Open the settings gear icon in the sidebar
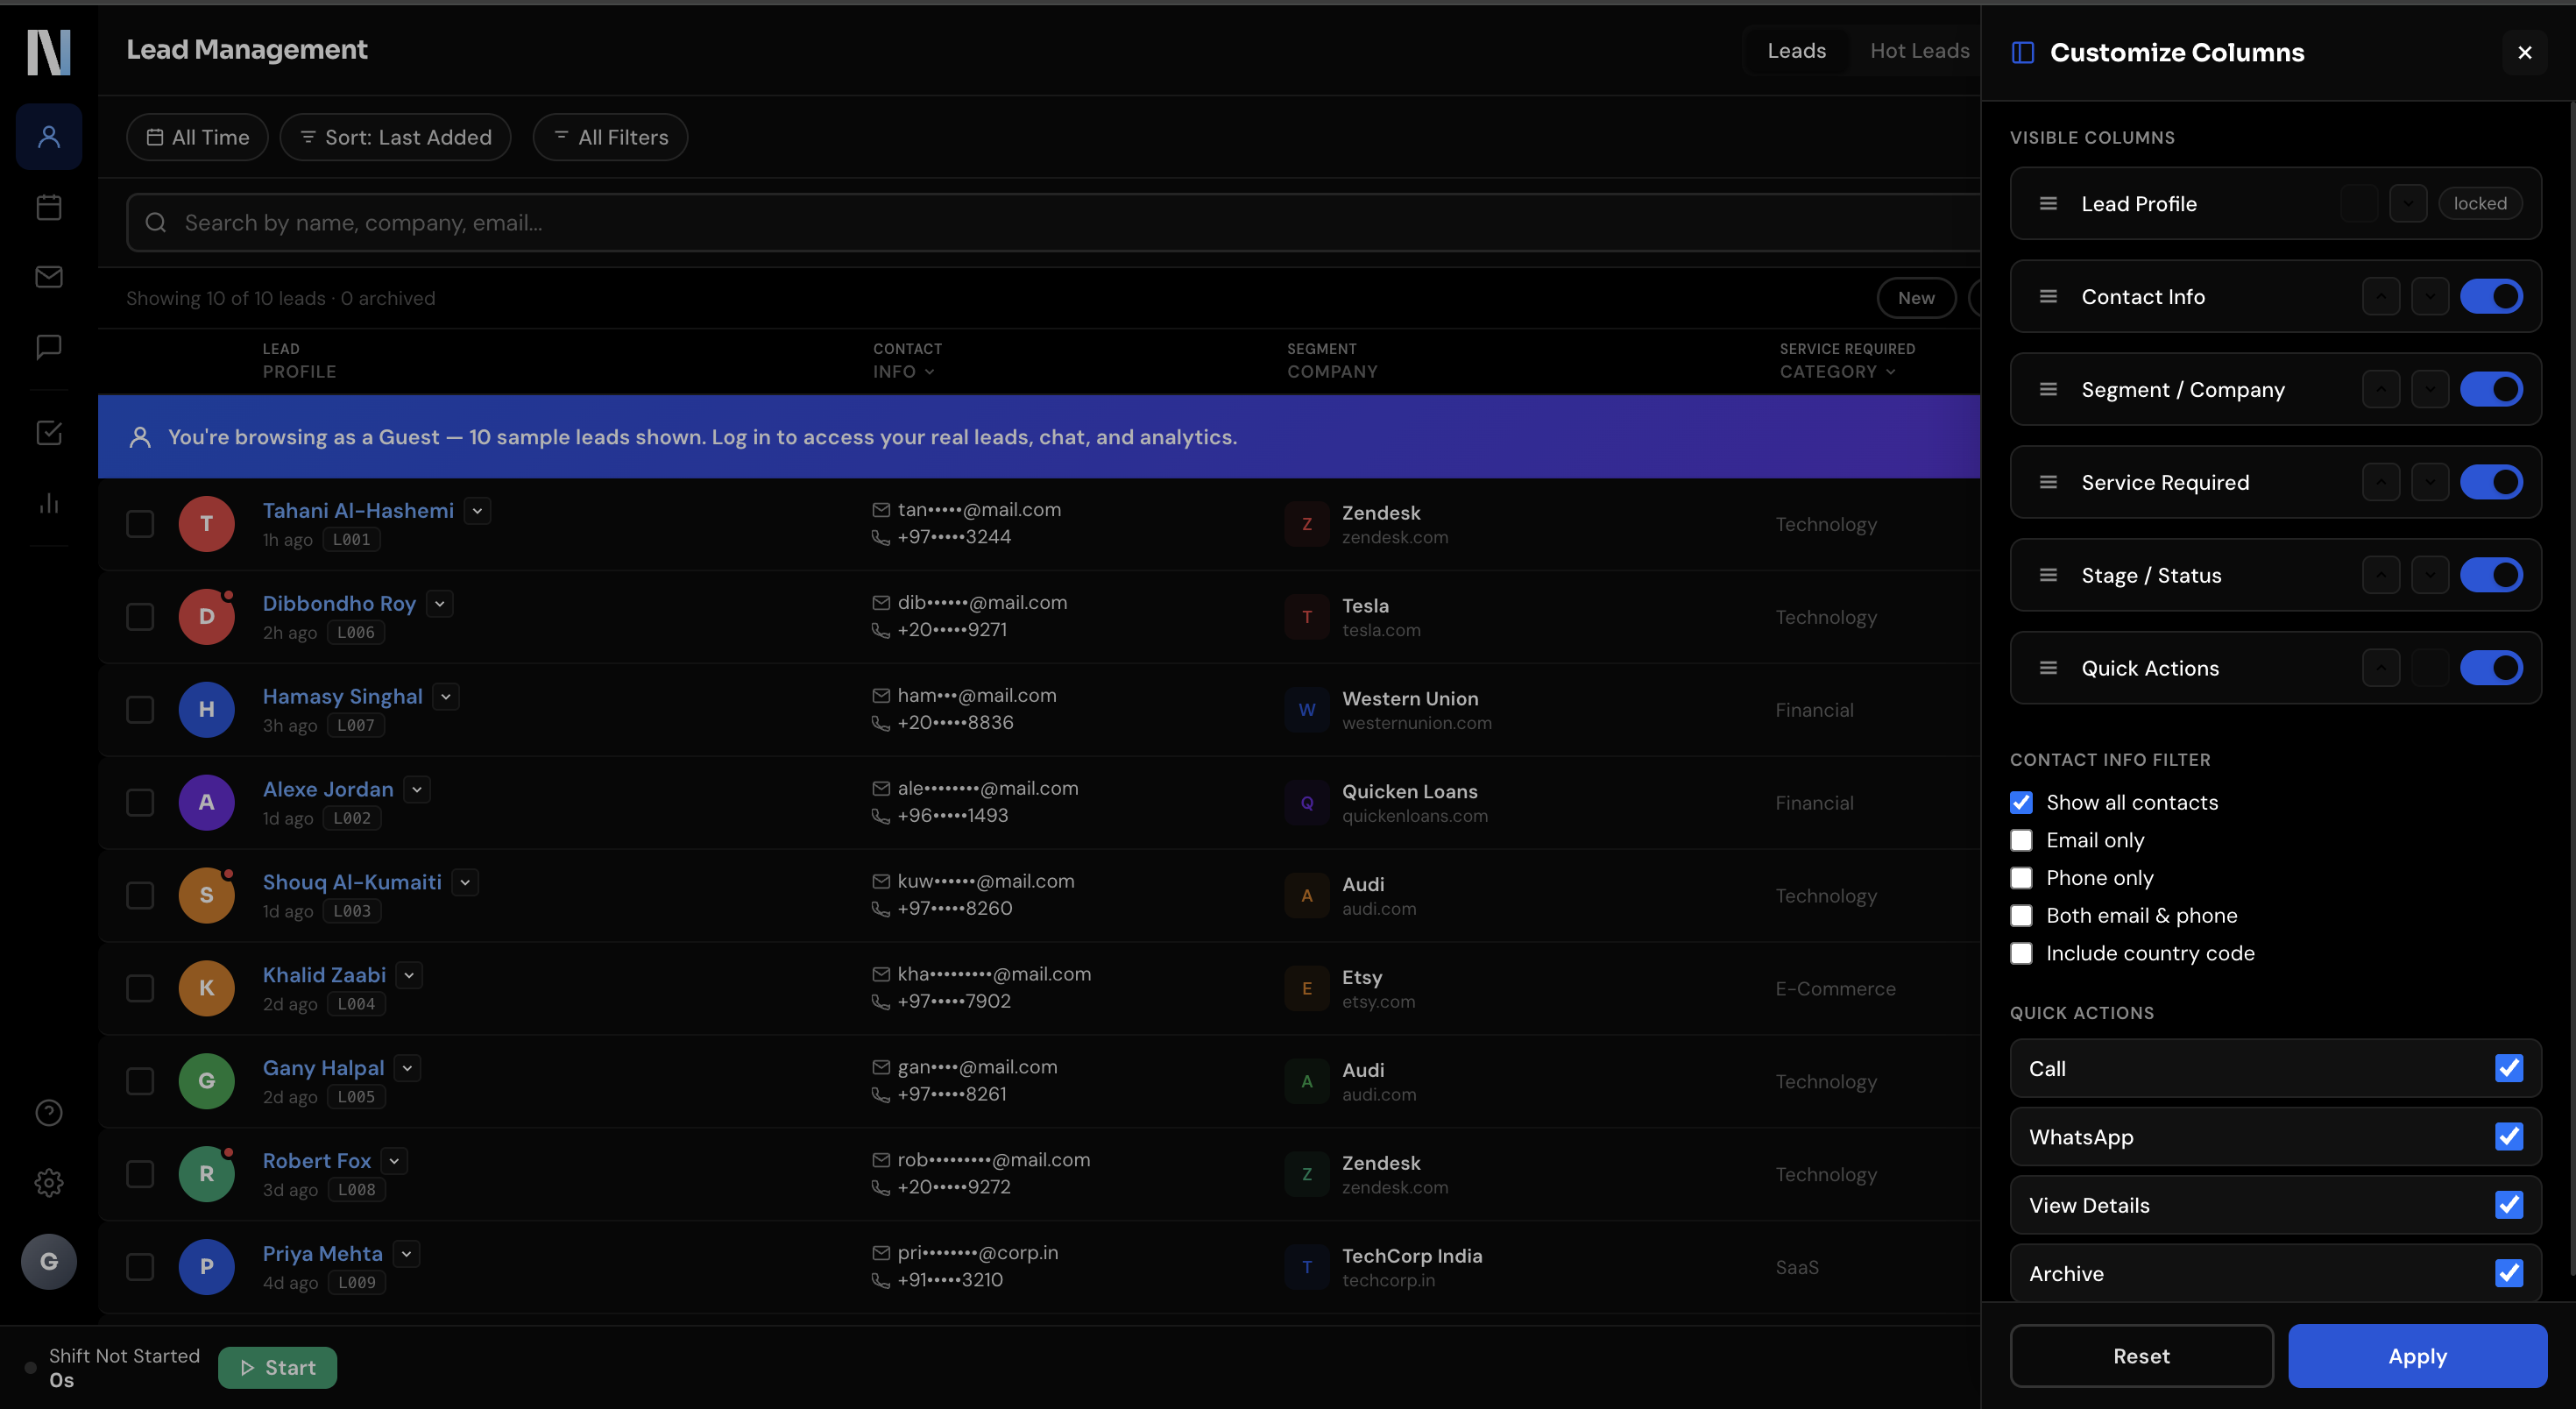 pos(49,1183)
